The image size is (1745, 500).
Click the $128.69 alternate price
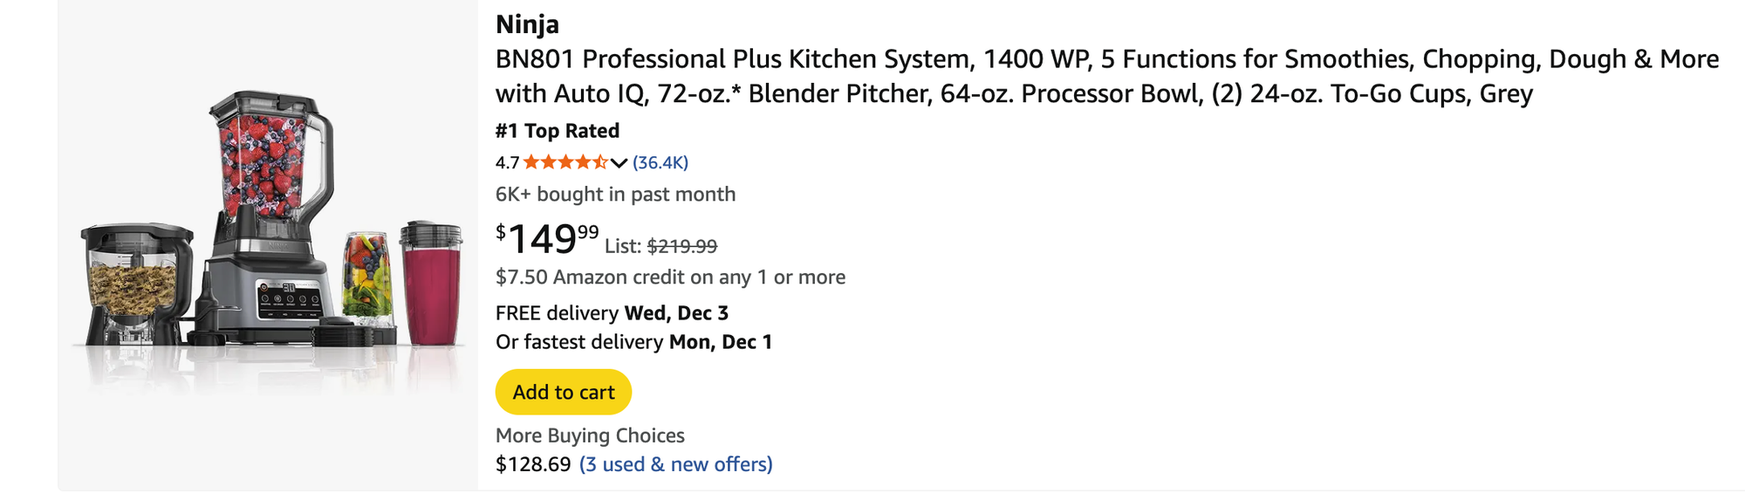533,464
